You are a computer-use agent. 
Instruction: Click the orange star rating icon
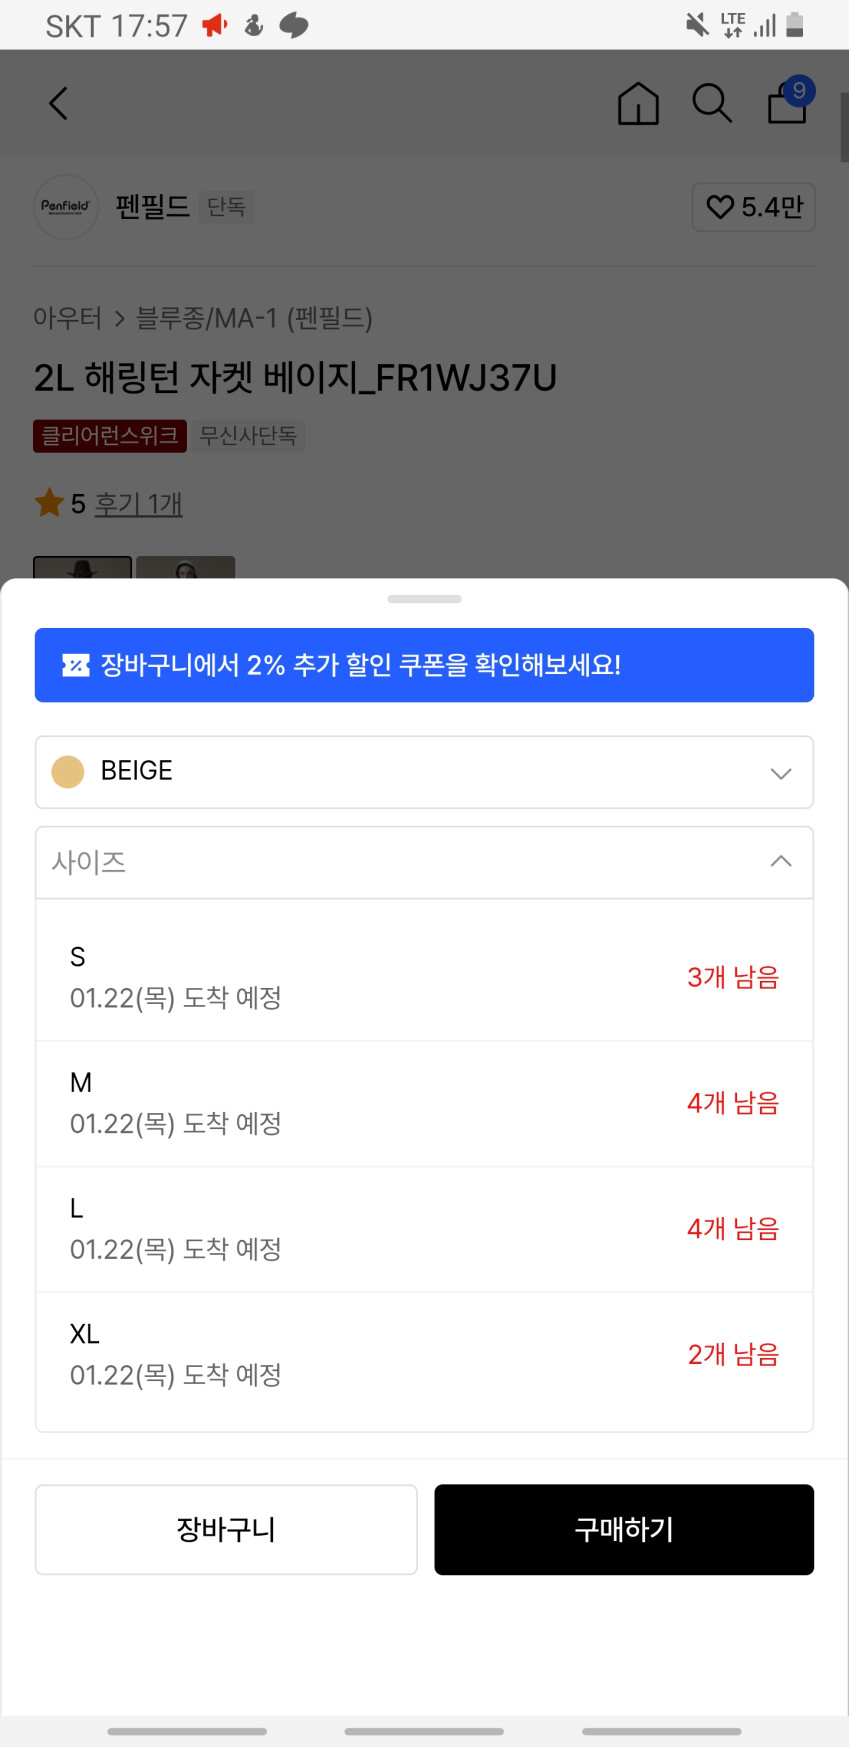click(x=49, y=503)
